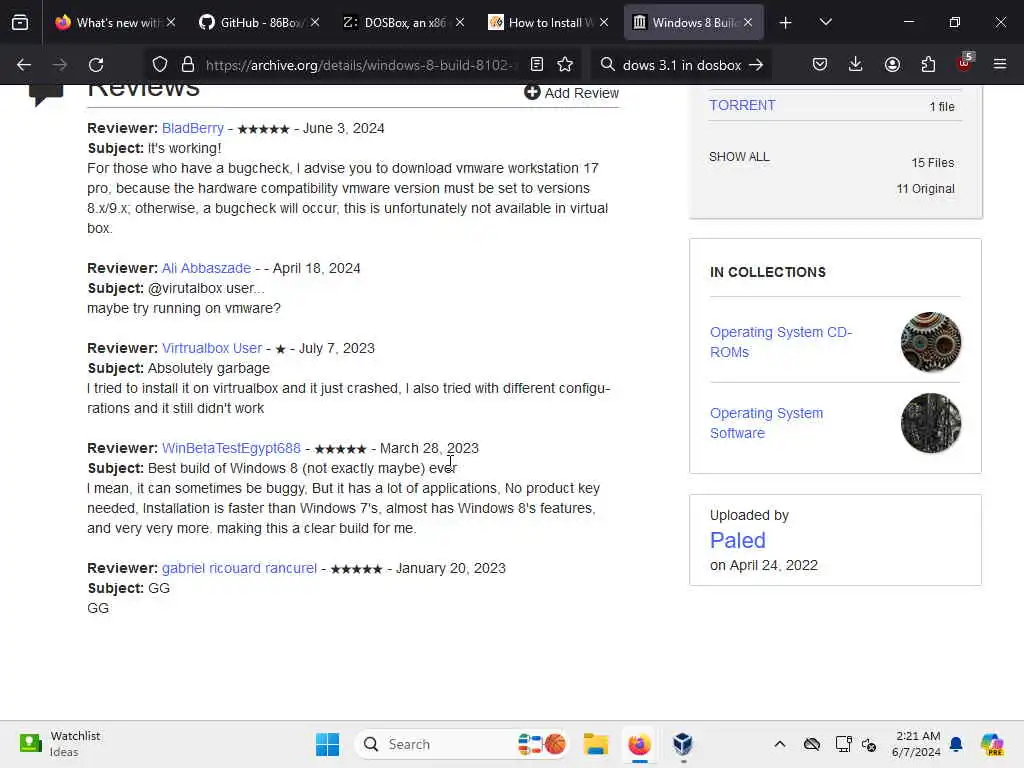The image size is (1024, 768).
Task: Open reviewer Ali Abbaszade profile link
Action: (206, 268)
